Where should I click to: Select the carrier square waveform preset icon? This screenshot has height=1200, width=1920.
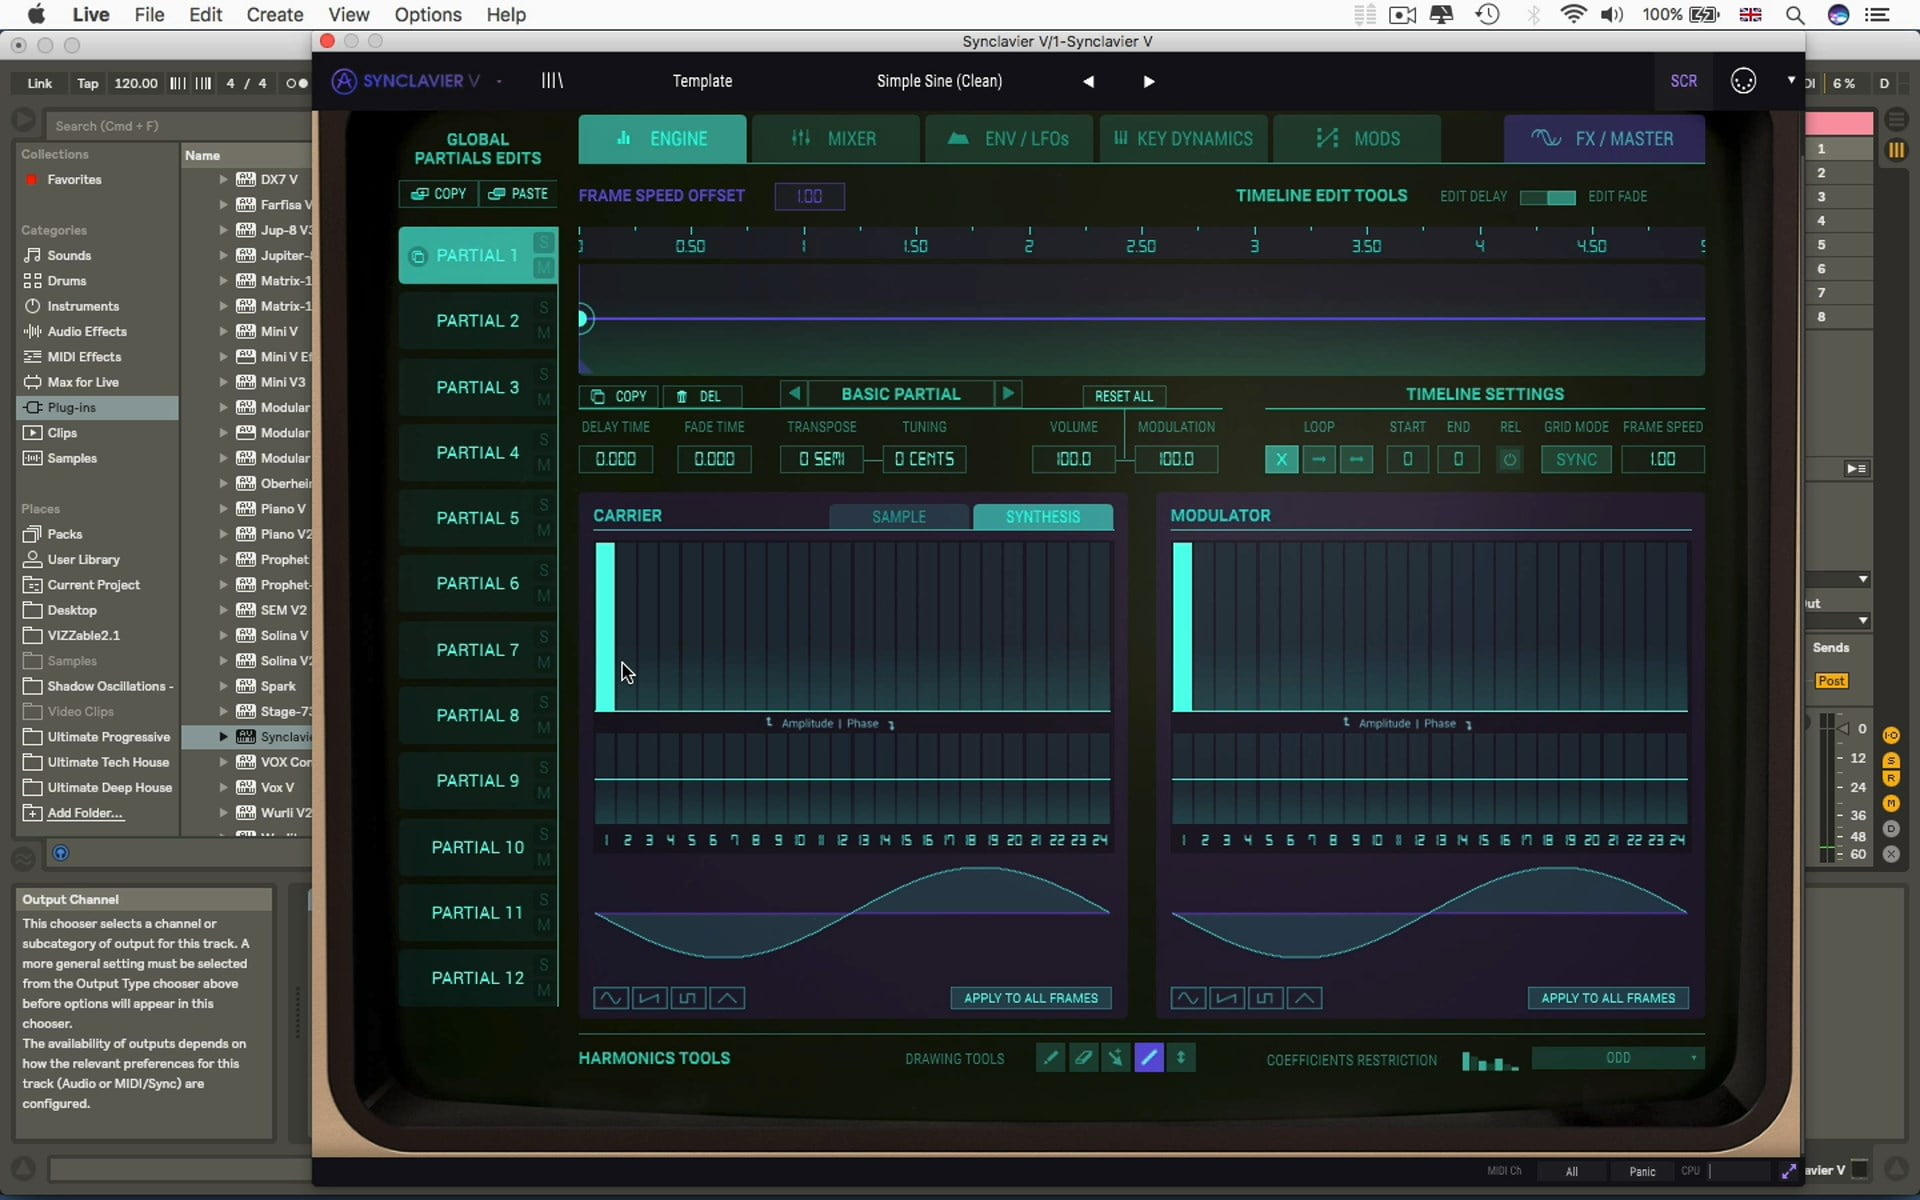tap(688, 998)
